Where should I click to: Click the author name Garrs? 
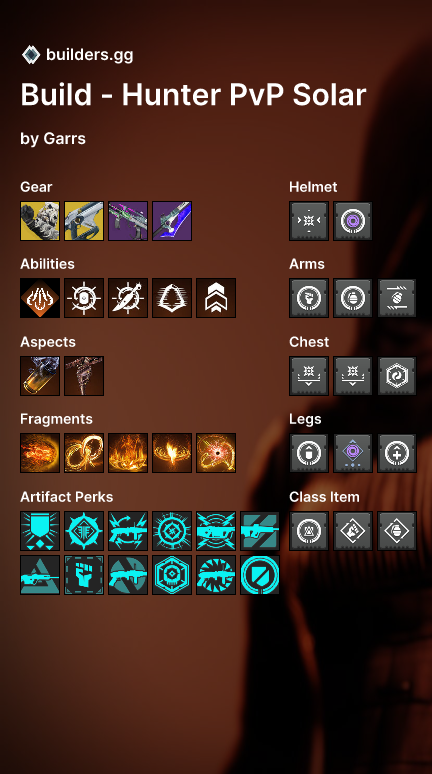tap(65, 139)
